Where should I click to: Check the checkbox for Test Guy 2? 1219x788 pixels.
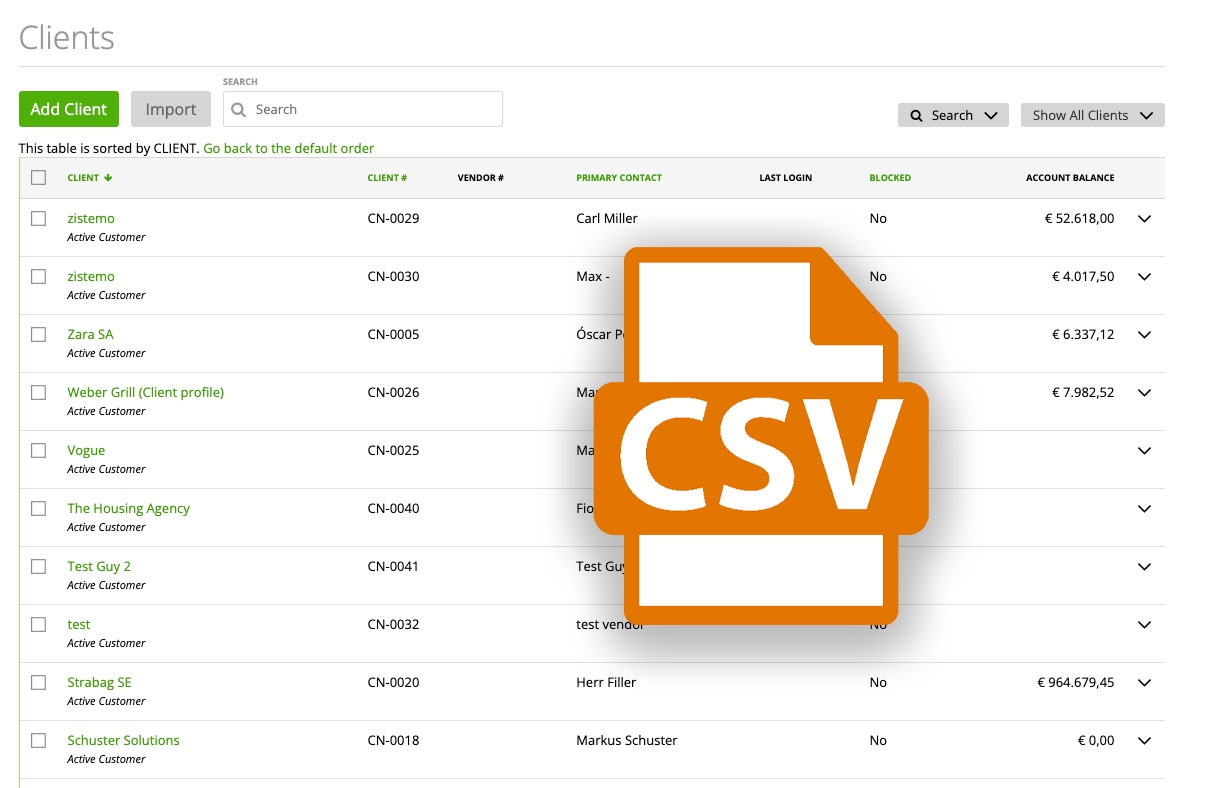coord(38,566)
